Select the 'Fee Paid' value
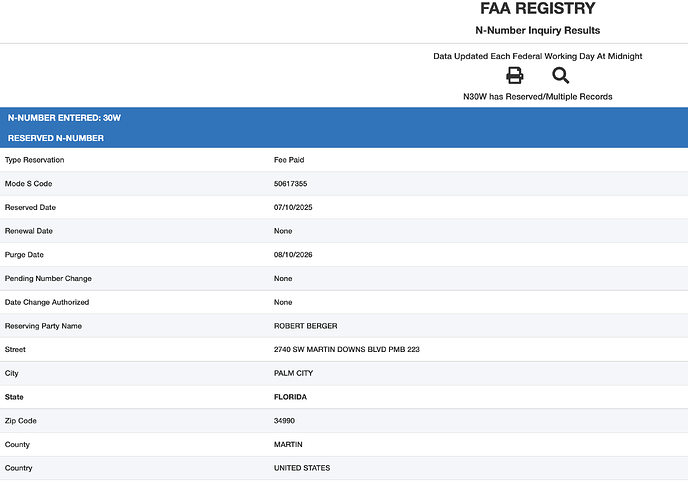Screen dimensions: 688x500 pyautogui.click(x=289, y=160)
